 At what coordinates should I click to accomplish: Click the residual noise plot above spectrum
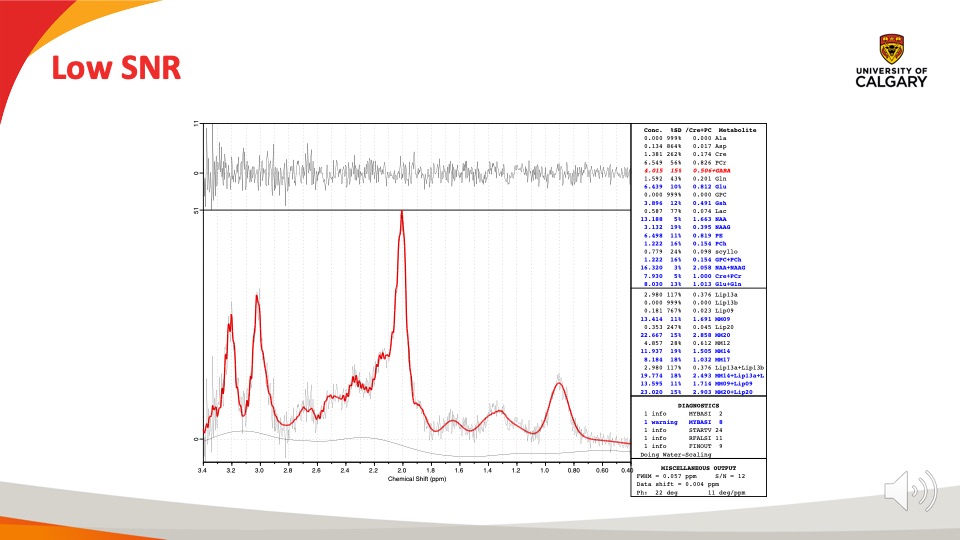pos(415,168)
